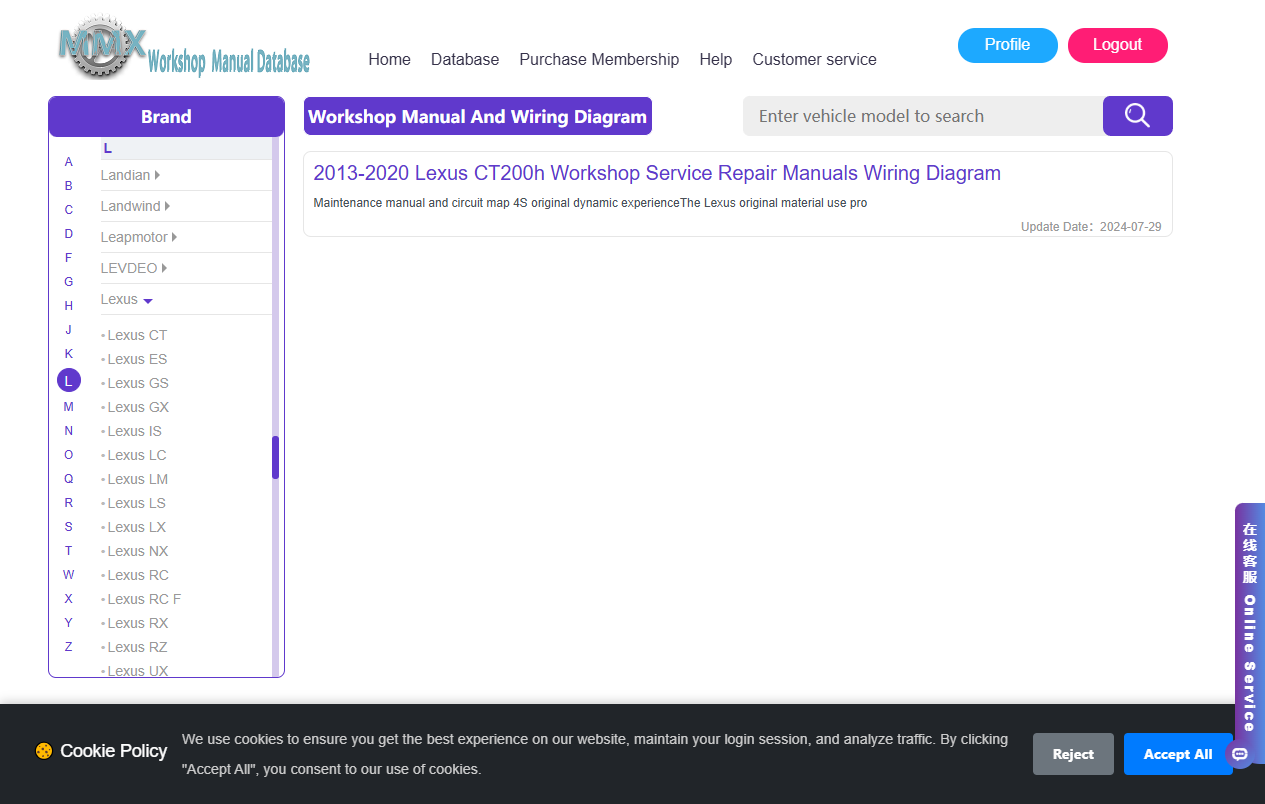This screenshot has height=804, width=1265.
Task: Select letter H in brand index
Action: (x=69, y=306)
